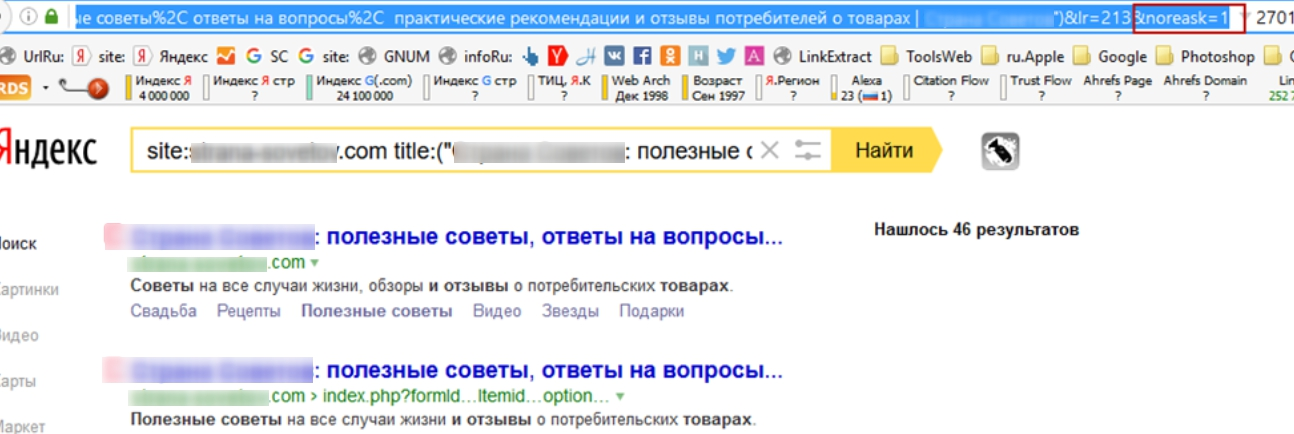
Task: Expand the second result's URL arrow
Action: click(621, 396)
